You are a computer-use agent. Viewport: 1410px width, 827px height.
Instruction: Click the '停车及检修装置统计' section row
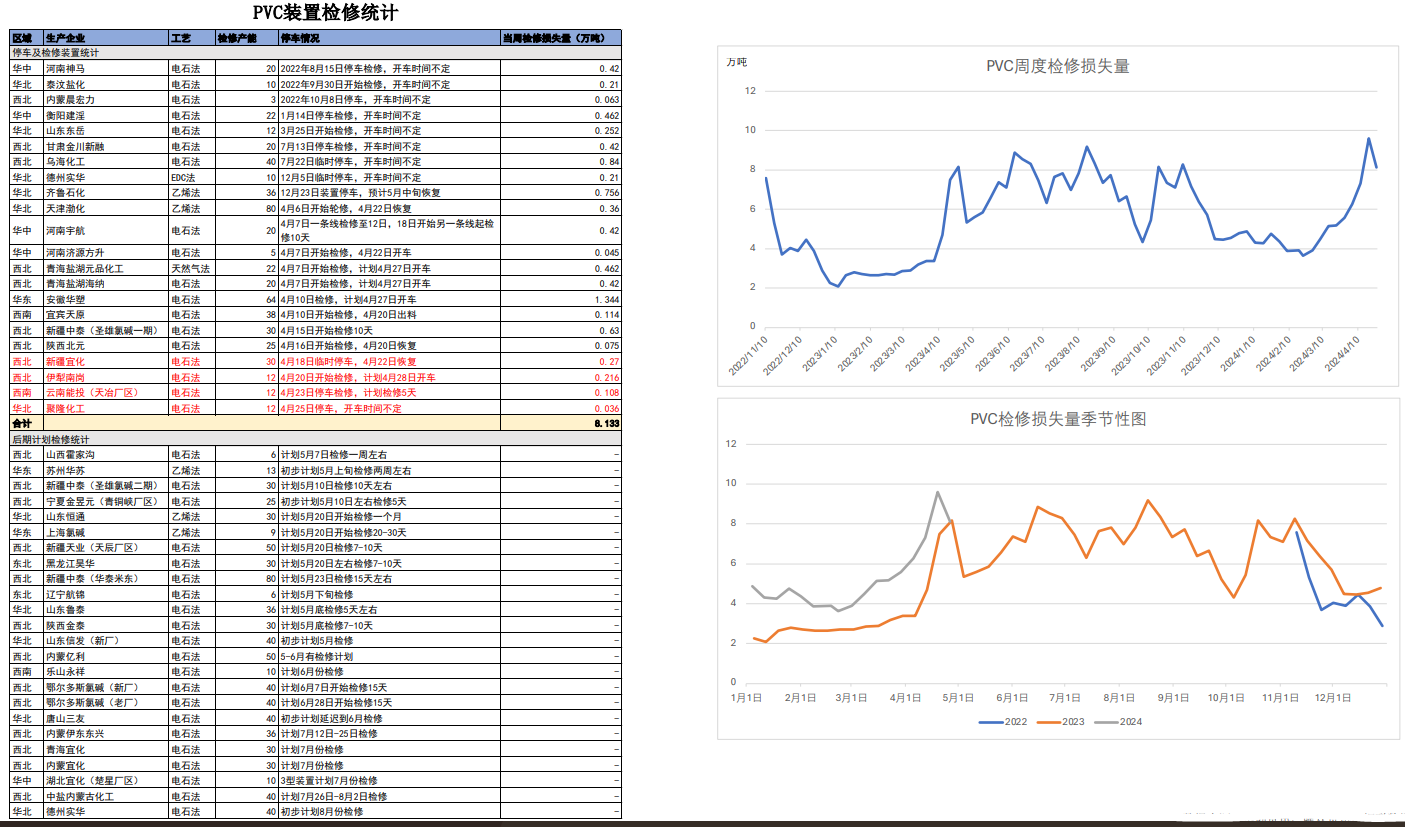316,52
